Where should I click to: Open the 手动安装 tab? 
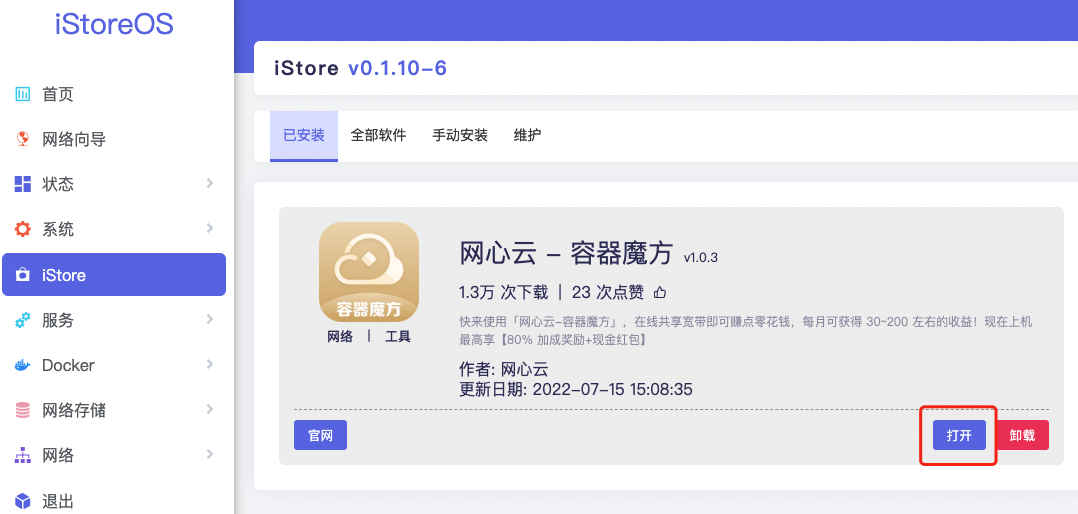coord(460,135)
